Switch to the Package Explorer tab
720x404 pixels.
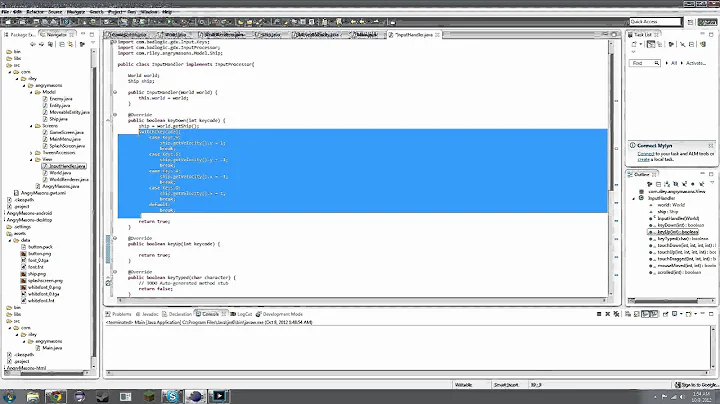19,34
